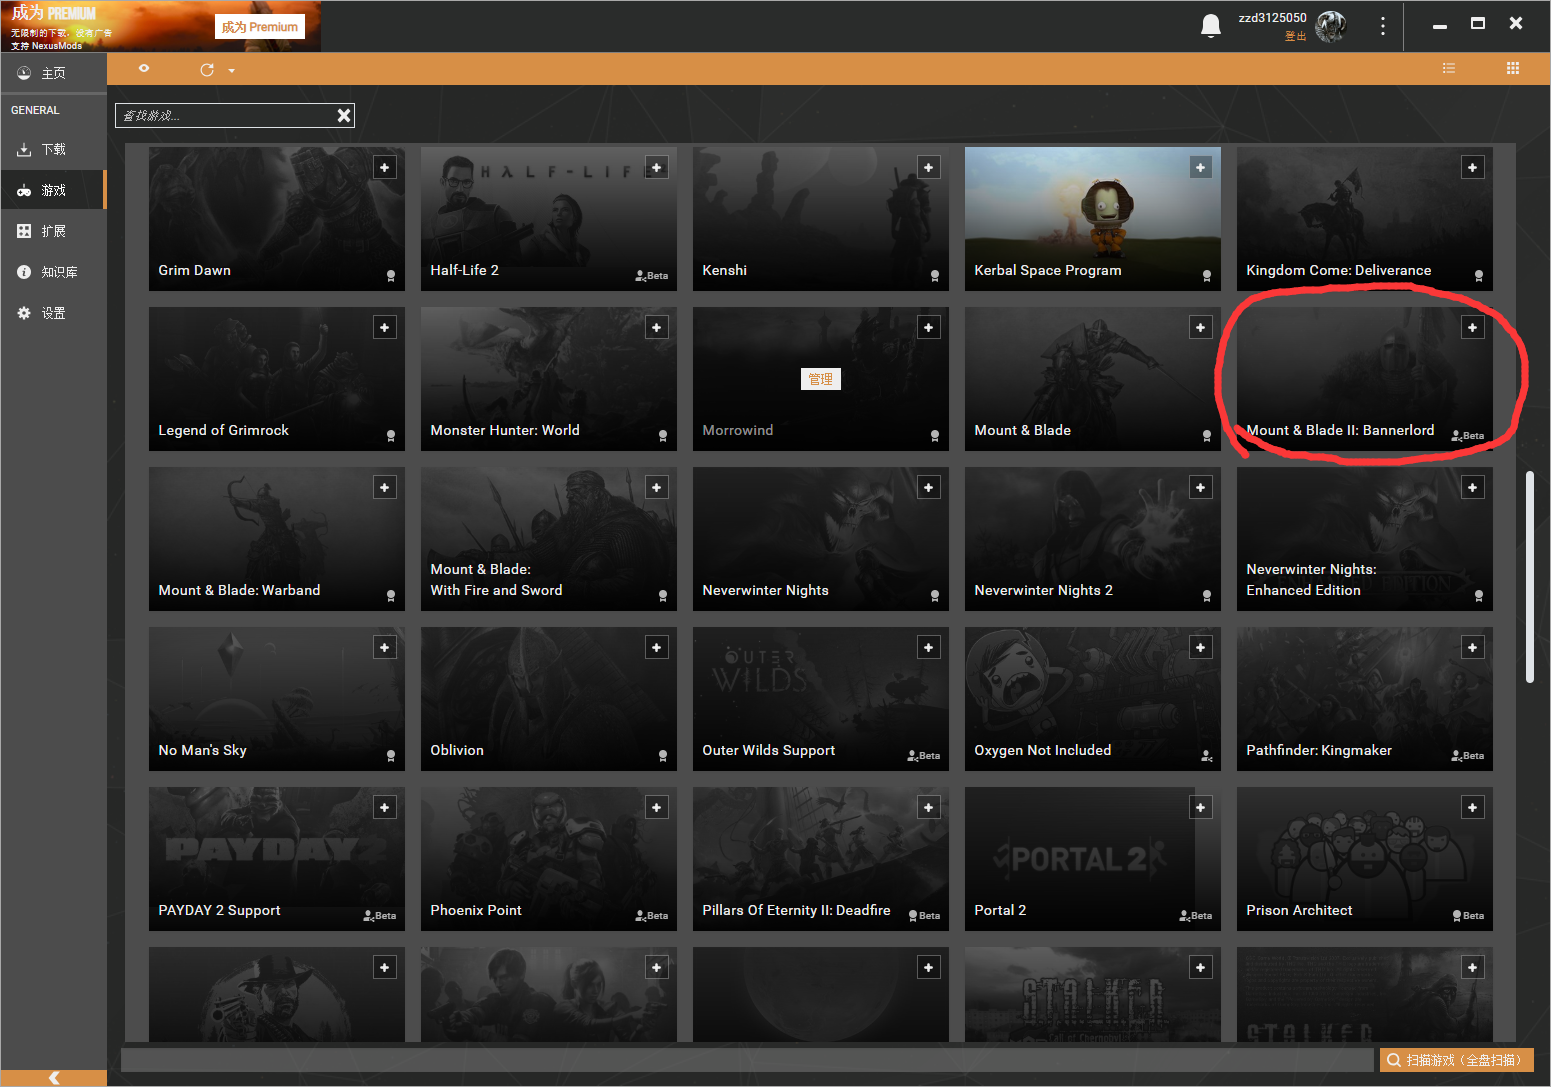Toggle hidden games with the eye icon
Image resolution: width=1551 pixels, height=1087 pixels.
[144, 69]
